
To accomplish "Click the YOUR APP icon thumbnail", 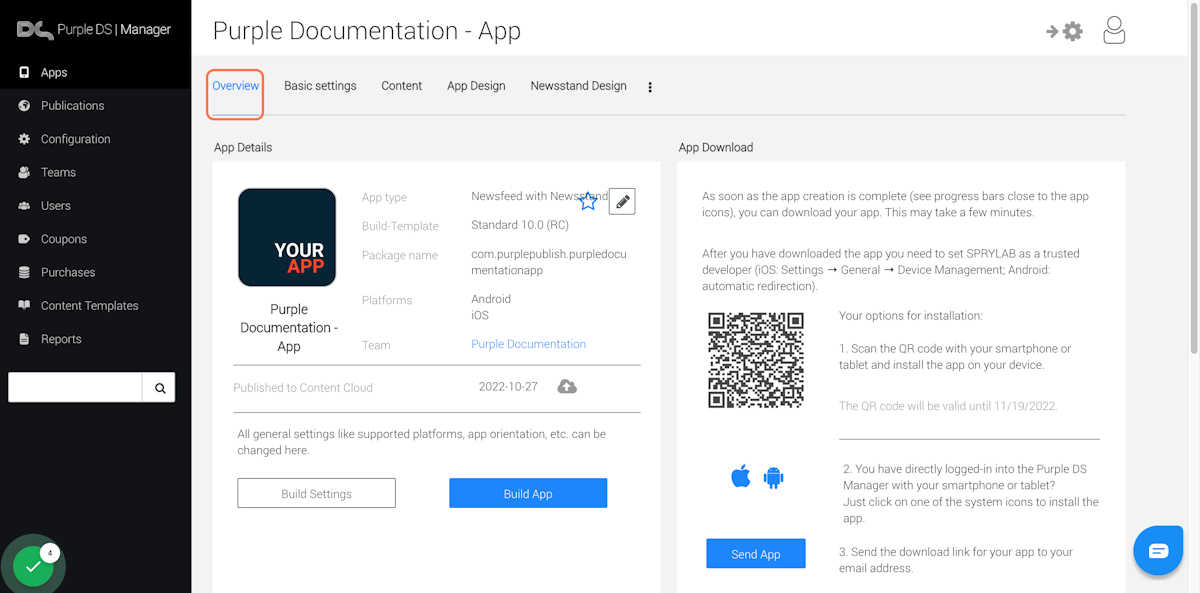I will [287, 237].
